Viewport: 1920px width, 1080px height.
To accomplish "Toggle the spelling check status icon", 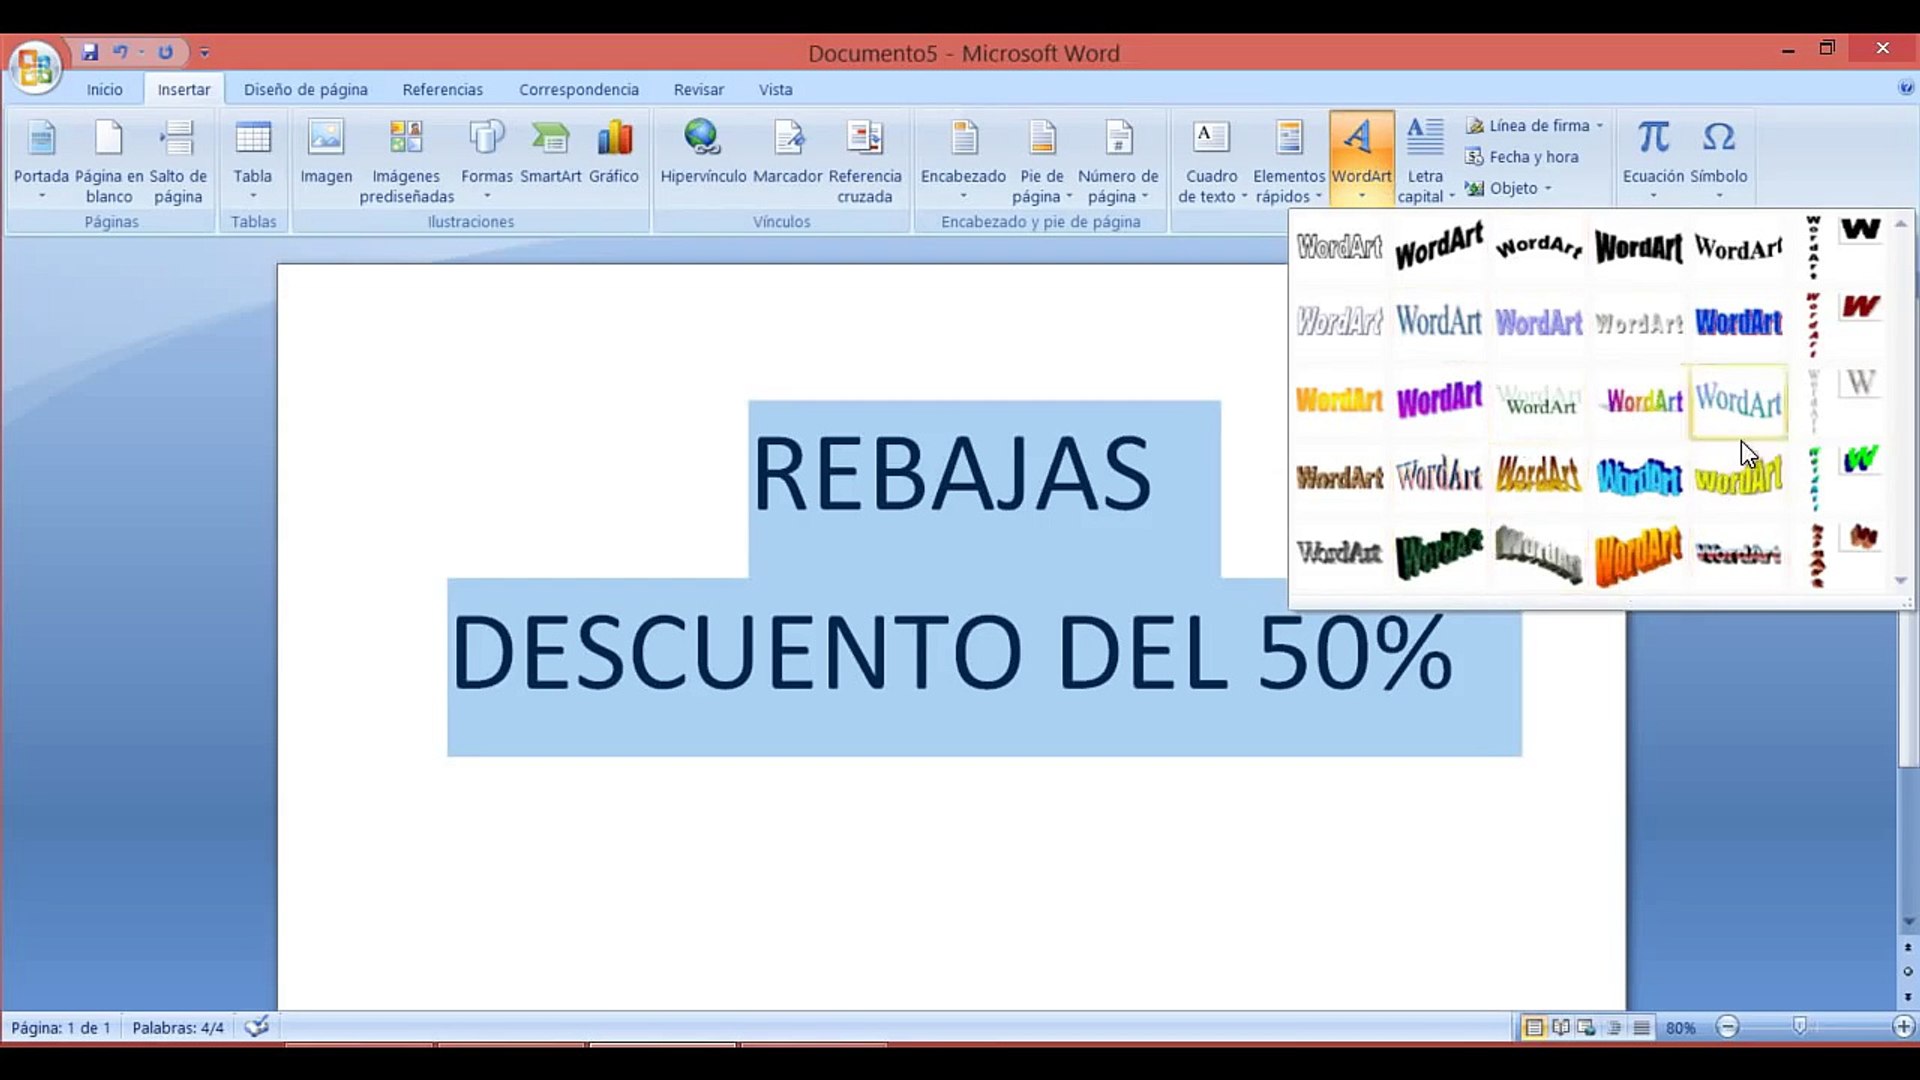I will (x=257, y=1027).
